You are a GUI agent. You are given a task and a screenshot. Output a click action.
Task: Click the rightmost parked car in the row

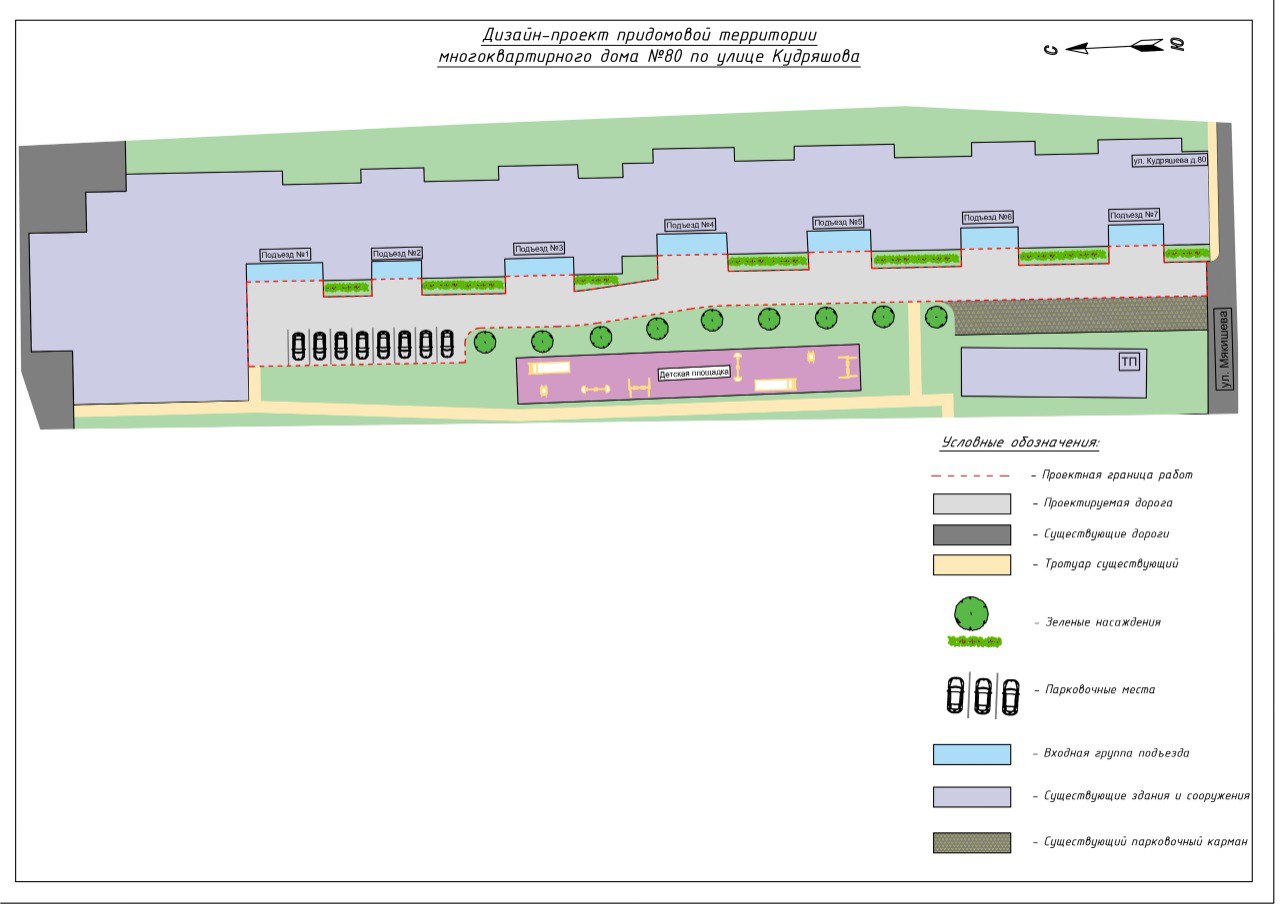click(x=446, y=344)
